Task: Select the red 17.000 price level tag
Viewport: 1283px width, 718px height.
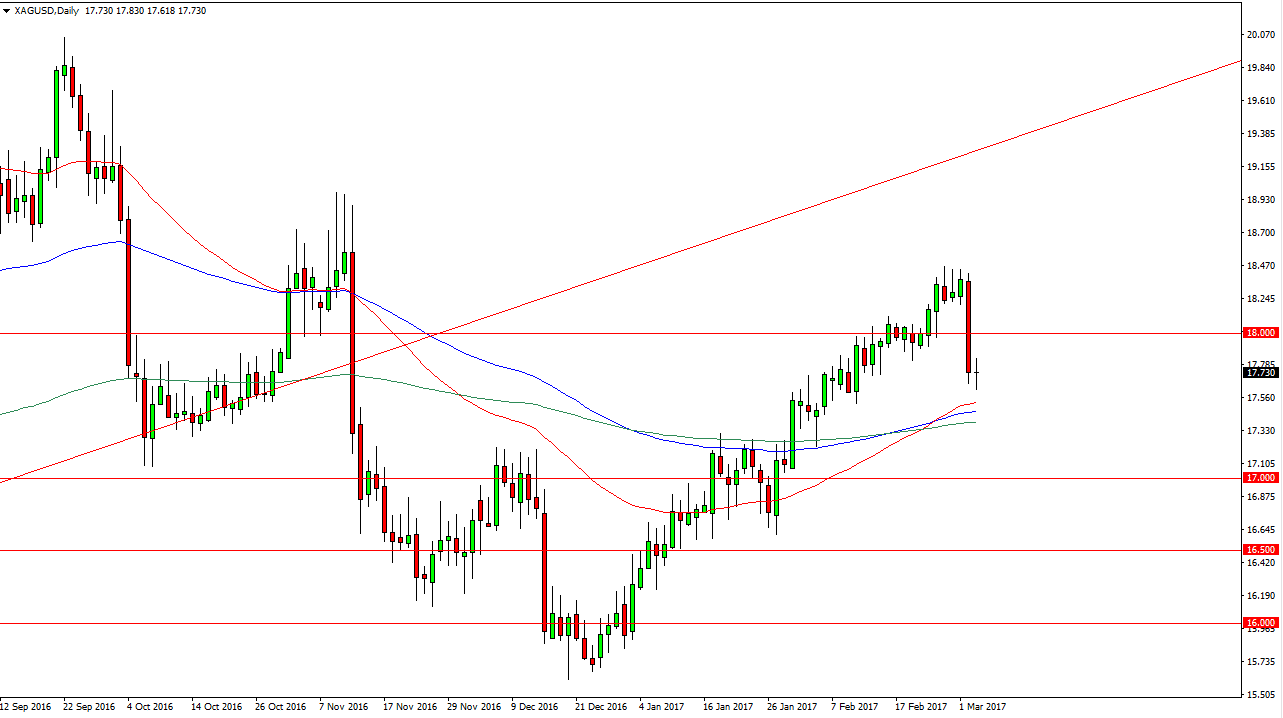Action: click(x=1259, y=478)
